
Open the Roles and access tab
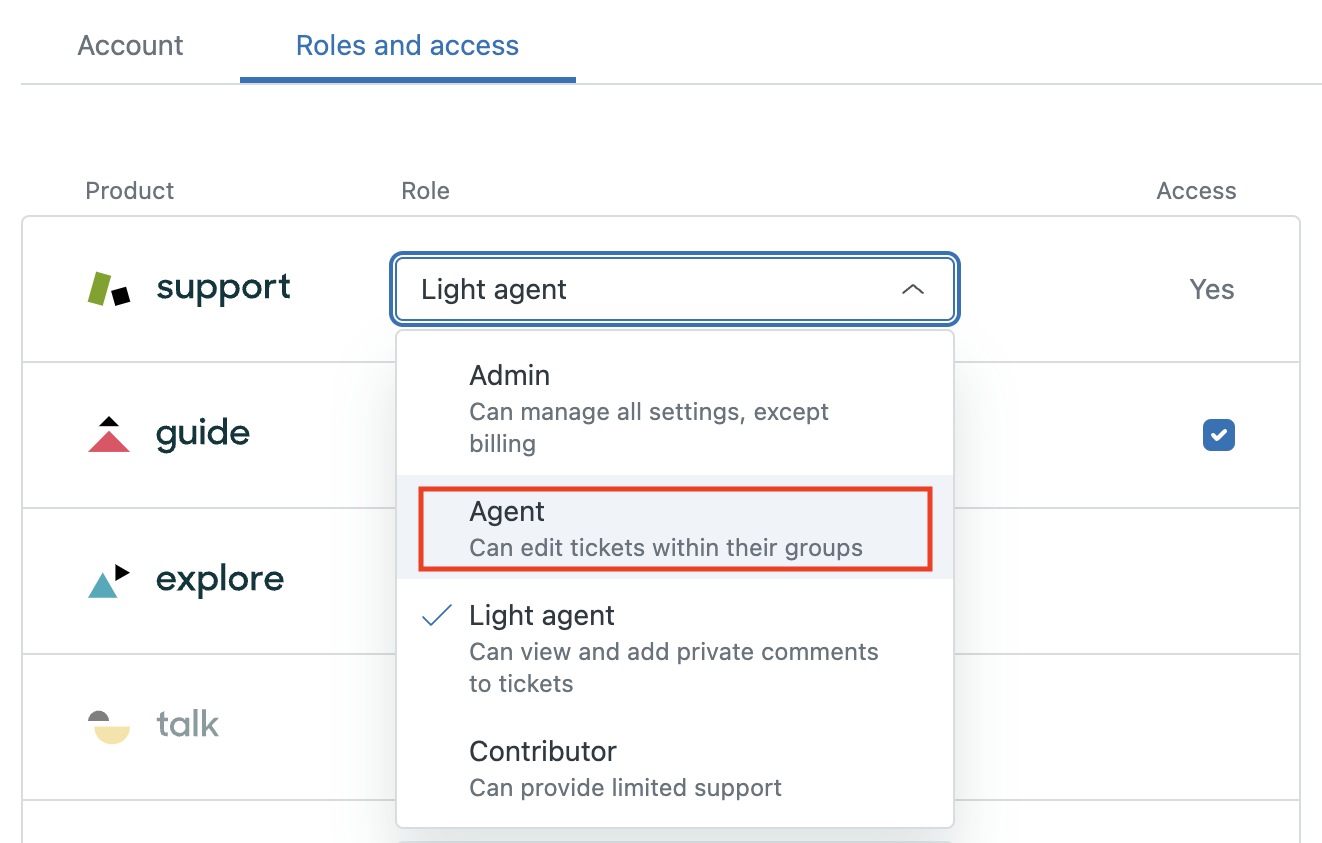coord(407,46)
